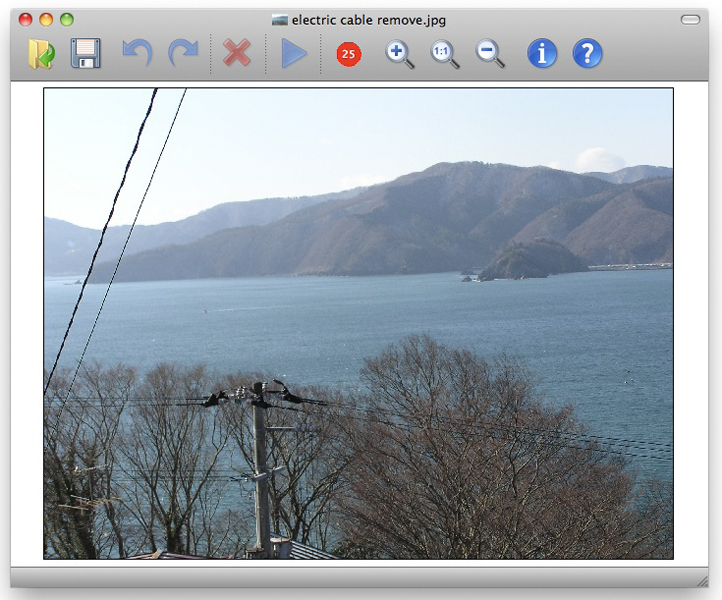The height and width of the screenshot is (600, 722).
Task: Start inpainting with the blue play triangle
Action: (294, 53)
